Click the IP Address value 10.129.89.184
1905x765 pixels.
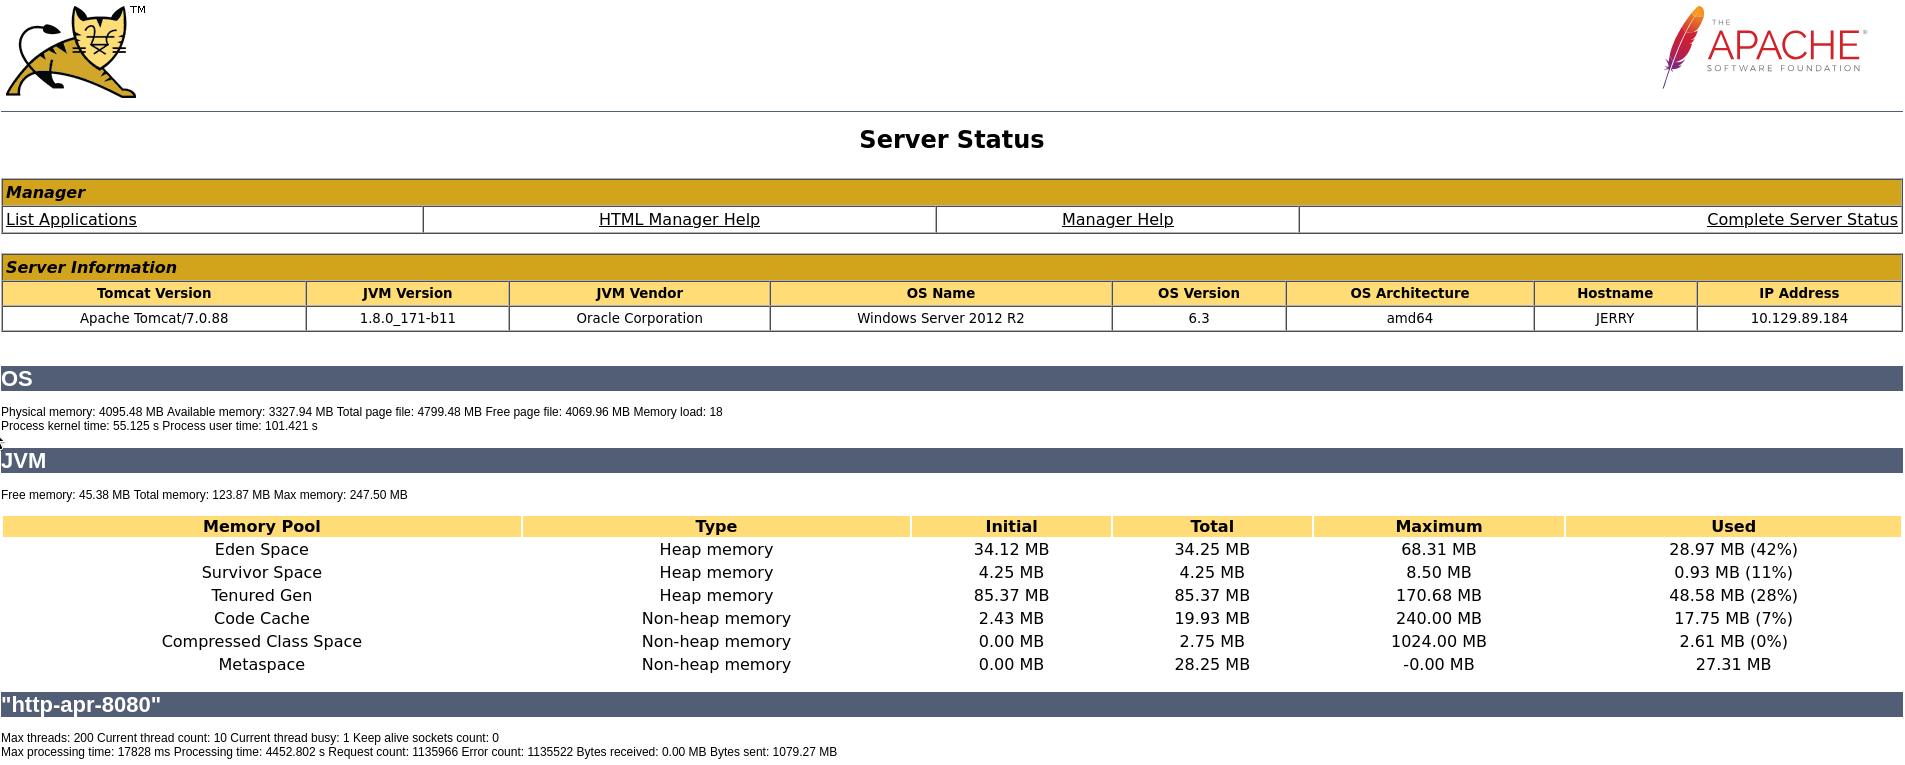point(1798,318)
